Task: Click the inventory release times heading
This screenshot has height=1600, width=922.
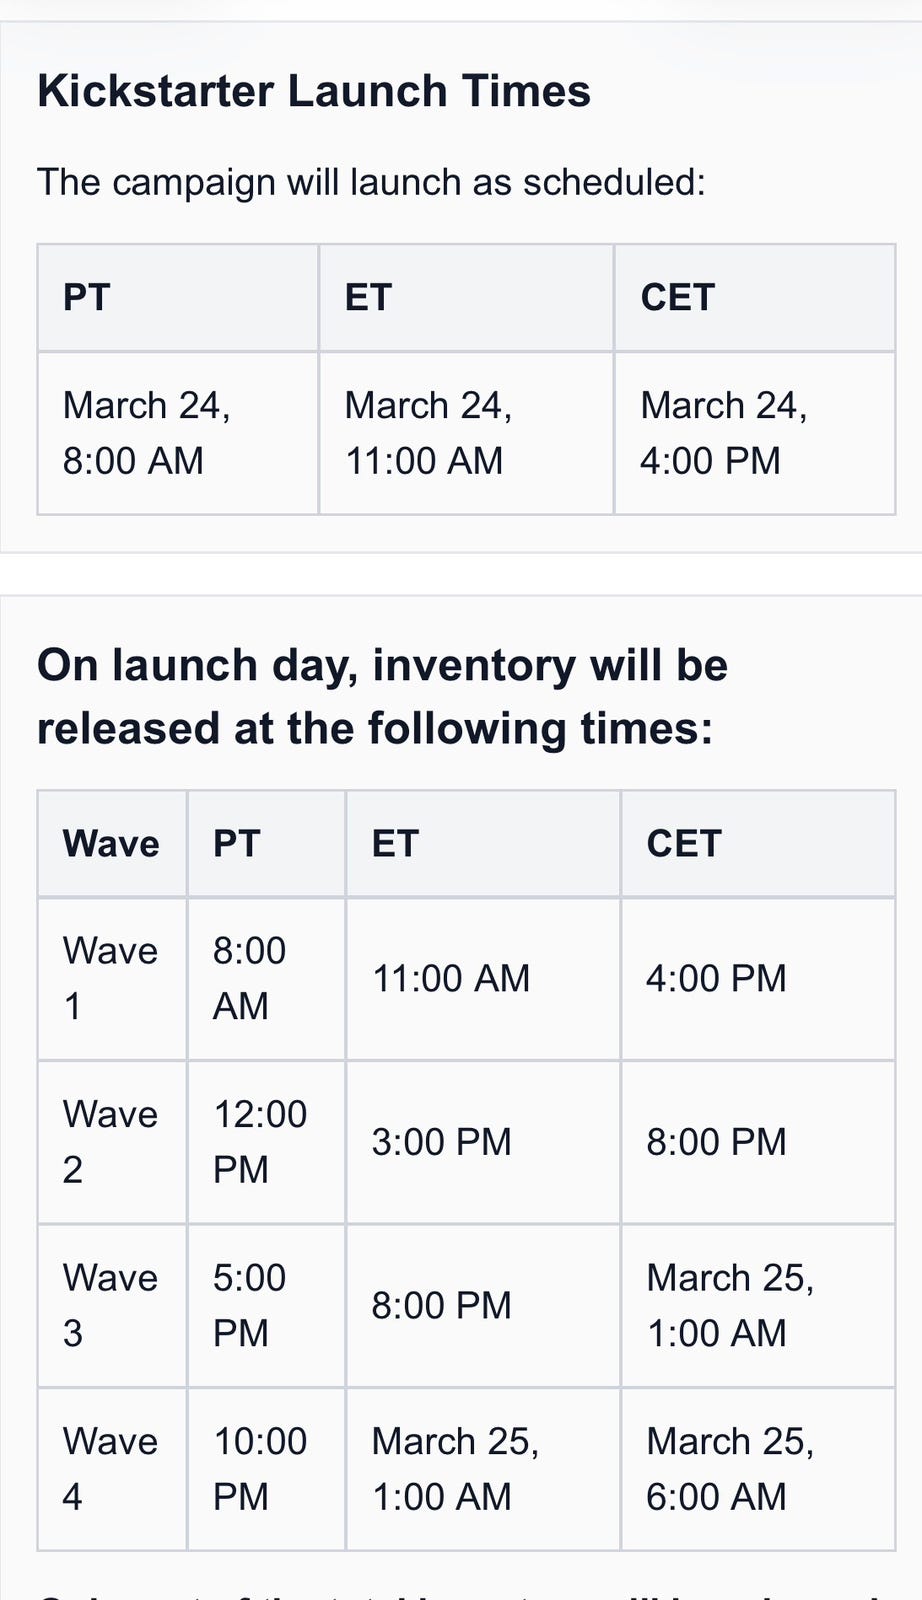Action: coord(382,696)
